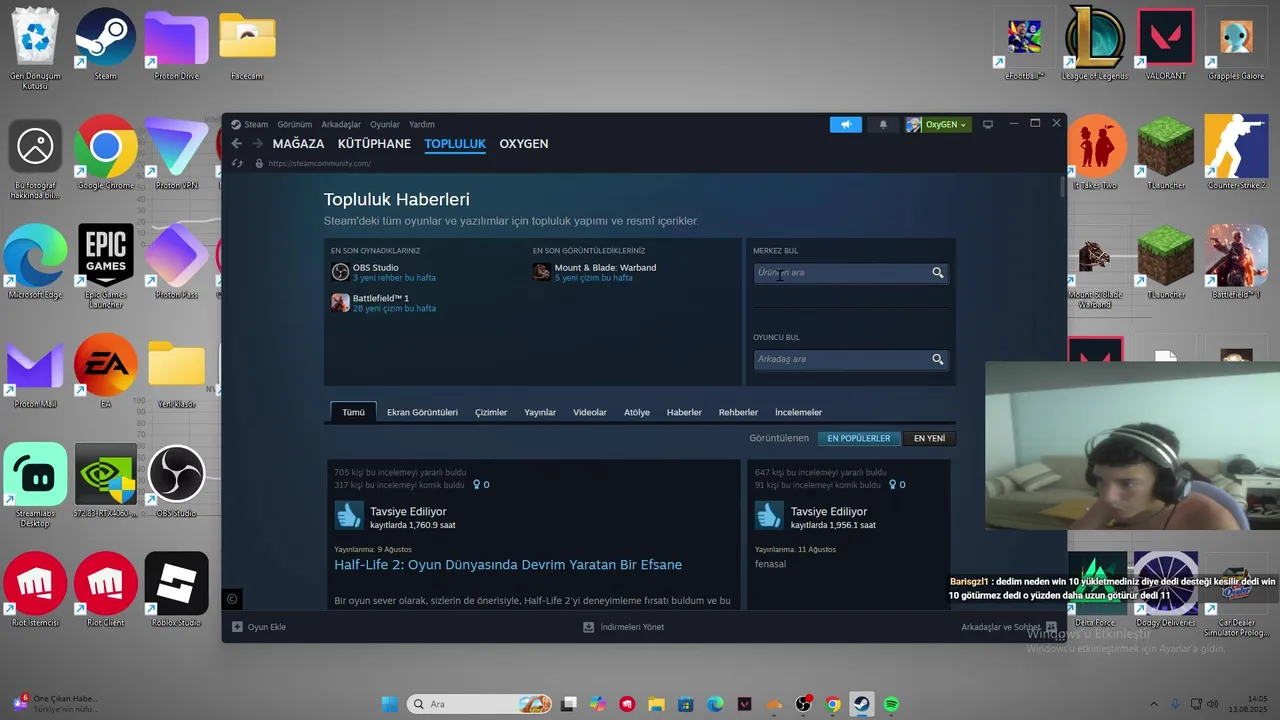Switch to the Yayınlar tab
The image size is (1280, 720).
tap(540, 412)
